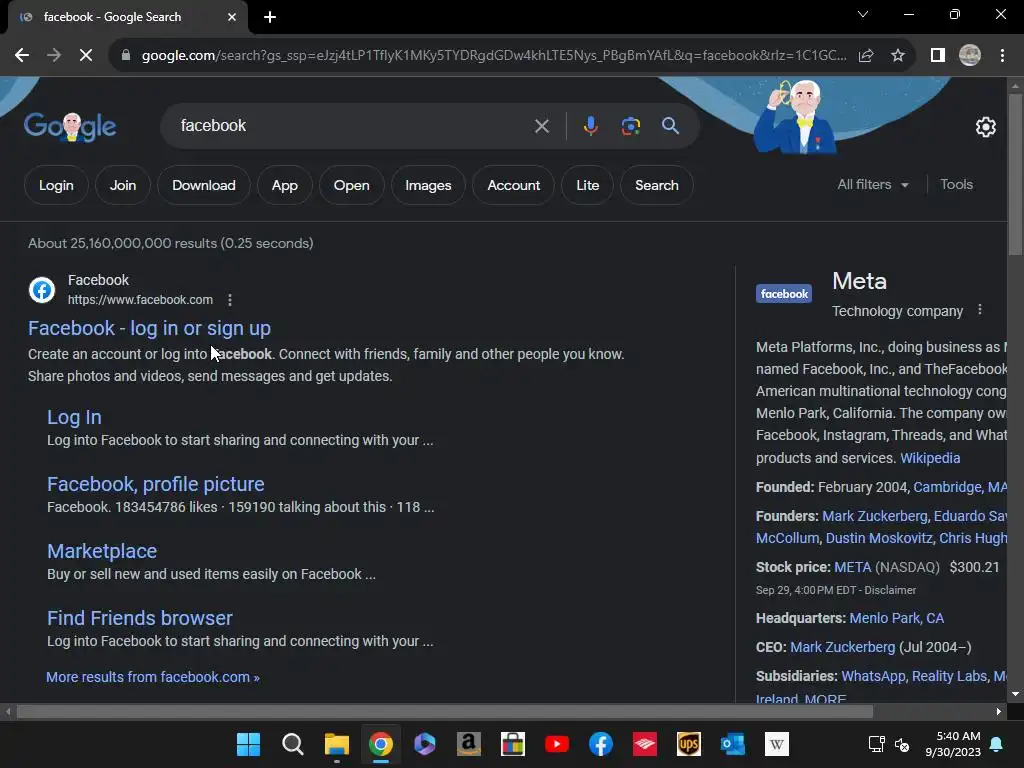
Task: Launch YouTube from taskbar
Action: tap(557, 744)
